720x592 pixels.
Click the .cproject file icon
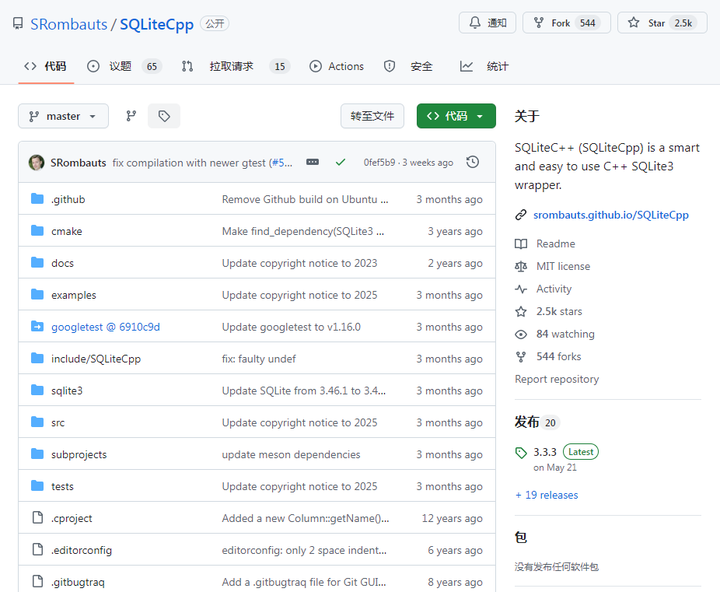pyautogui.click(x=38, y=518)
